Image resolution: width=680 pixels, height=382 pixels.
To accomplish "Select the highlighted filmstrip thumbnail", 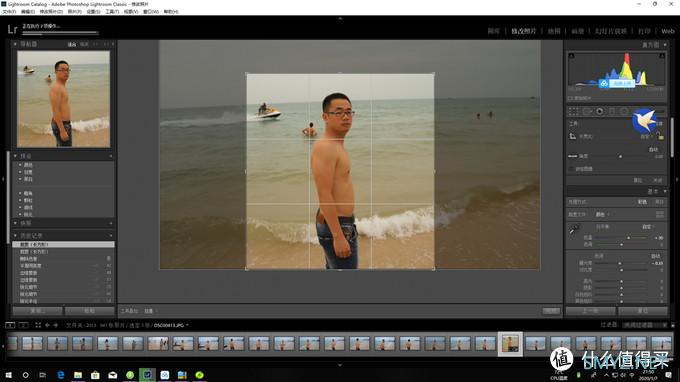I will (510, 344).
